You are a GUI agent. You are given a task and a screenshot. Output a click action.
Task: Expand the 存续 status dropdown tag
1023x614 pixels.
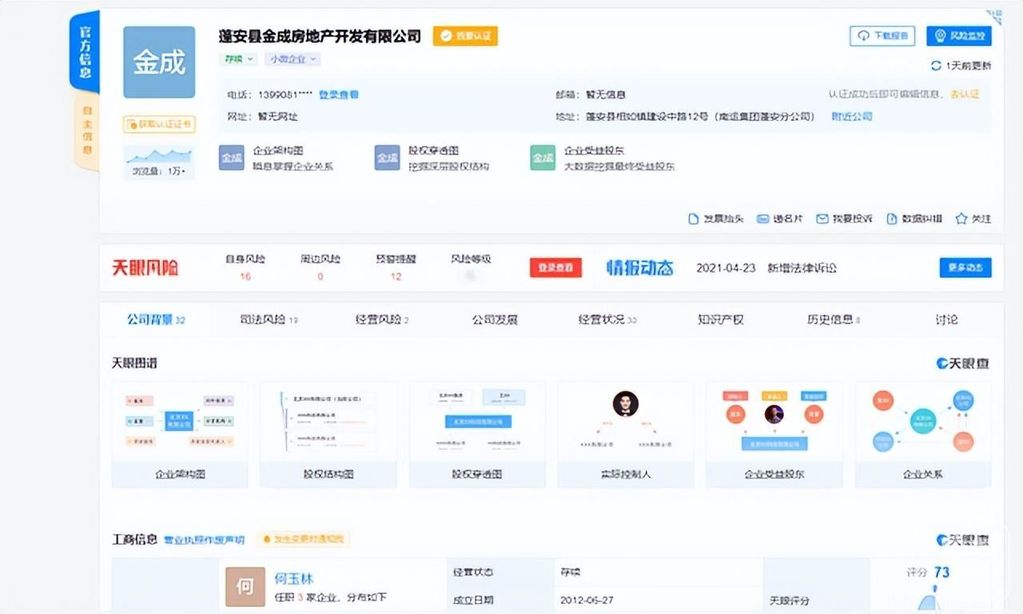[x=238, y=59]
